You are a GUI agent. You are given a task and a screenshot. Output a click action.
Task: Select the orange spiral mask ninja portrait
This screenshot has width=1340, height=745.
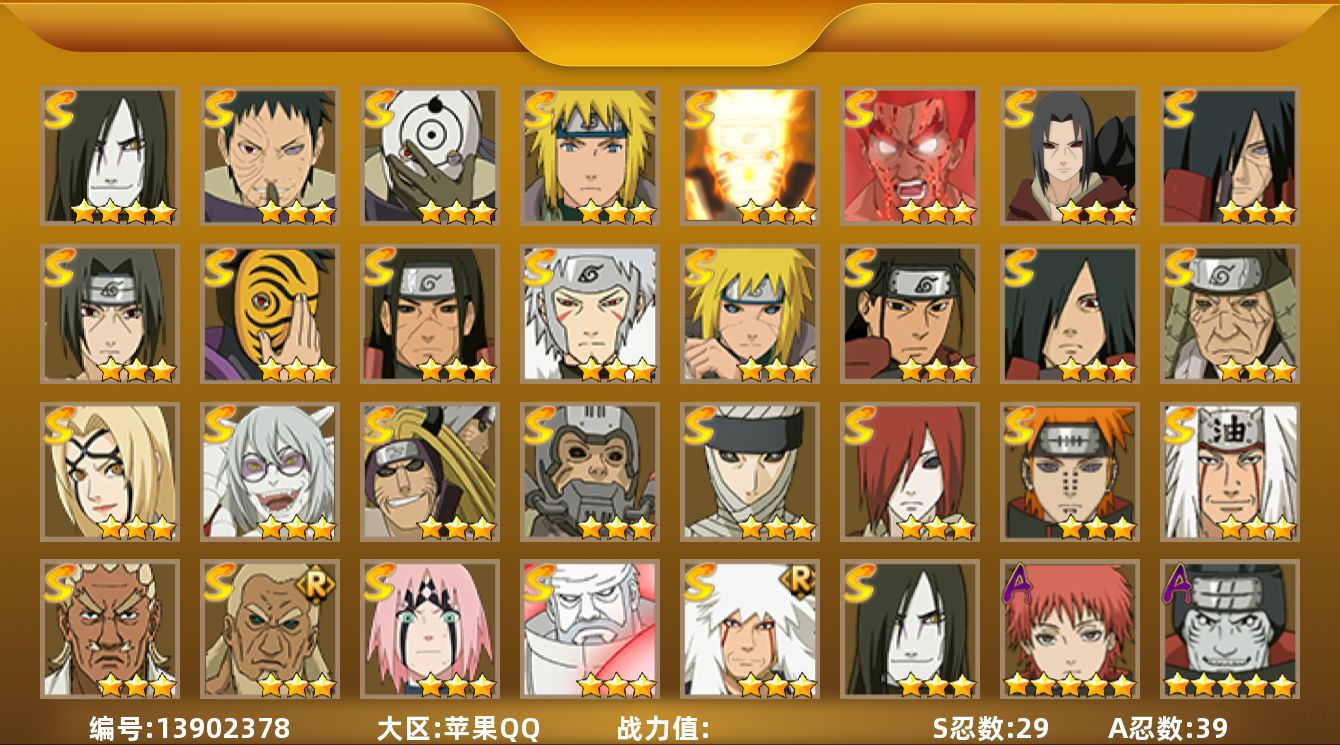click(269, 313)
